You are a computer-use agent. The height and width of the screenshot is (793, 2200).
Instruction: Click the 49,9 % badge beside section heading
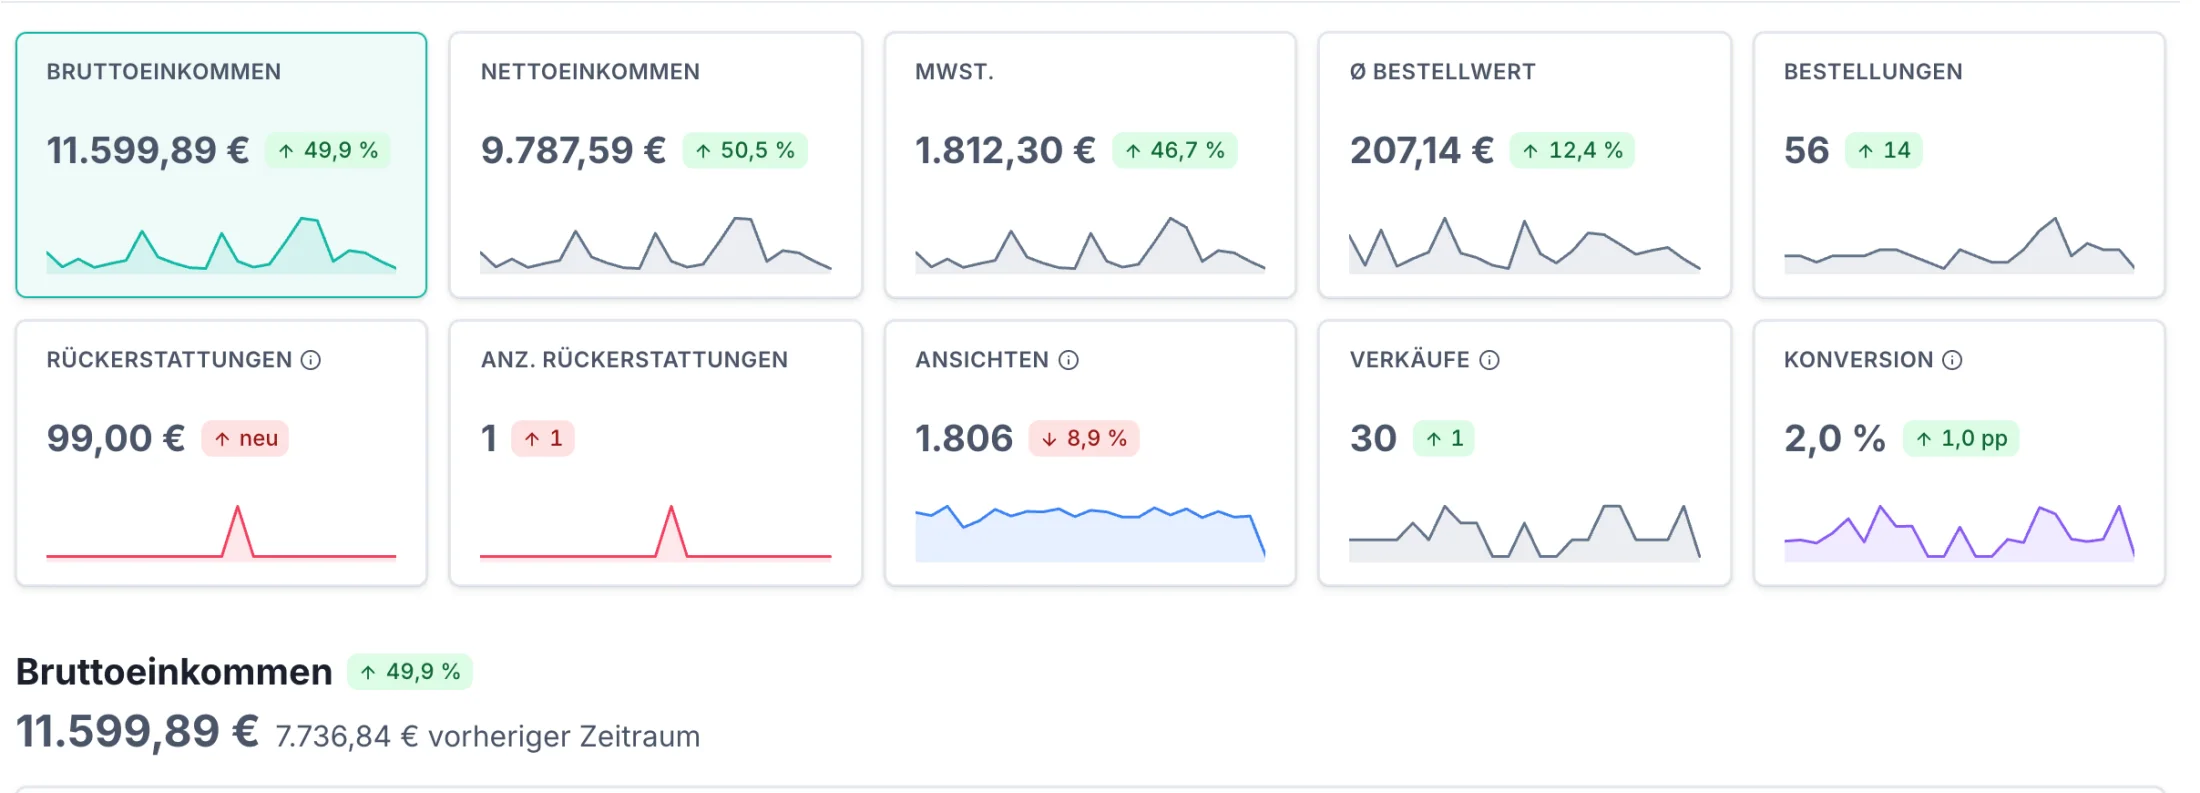[x=410, y=672]
